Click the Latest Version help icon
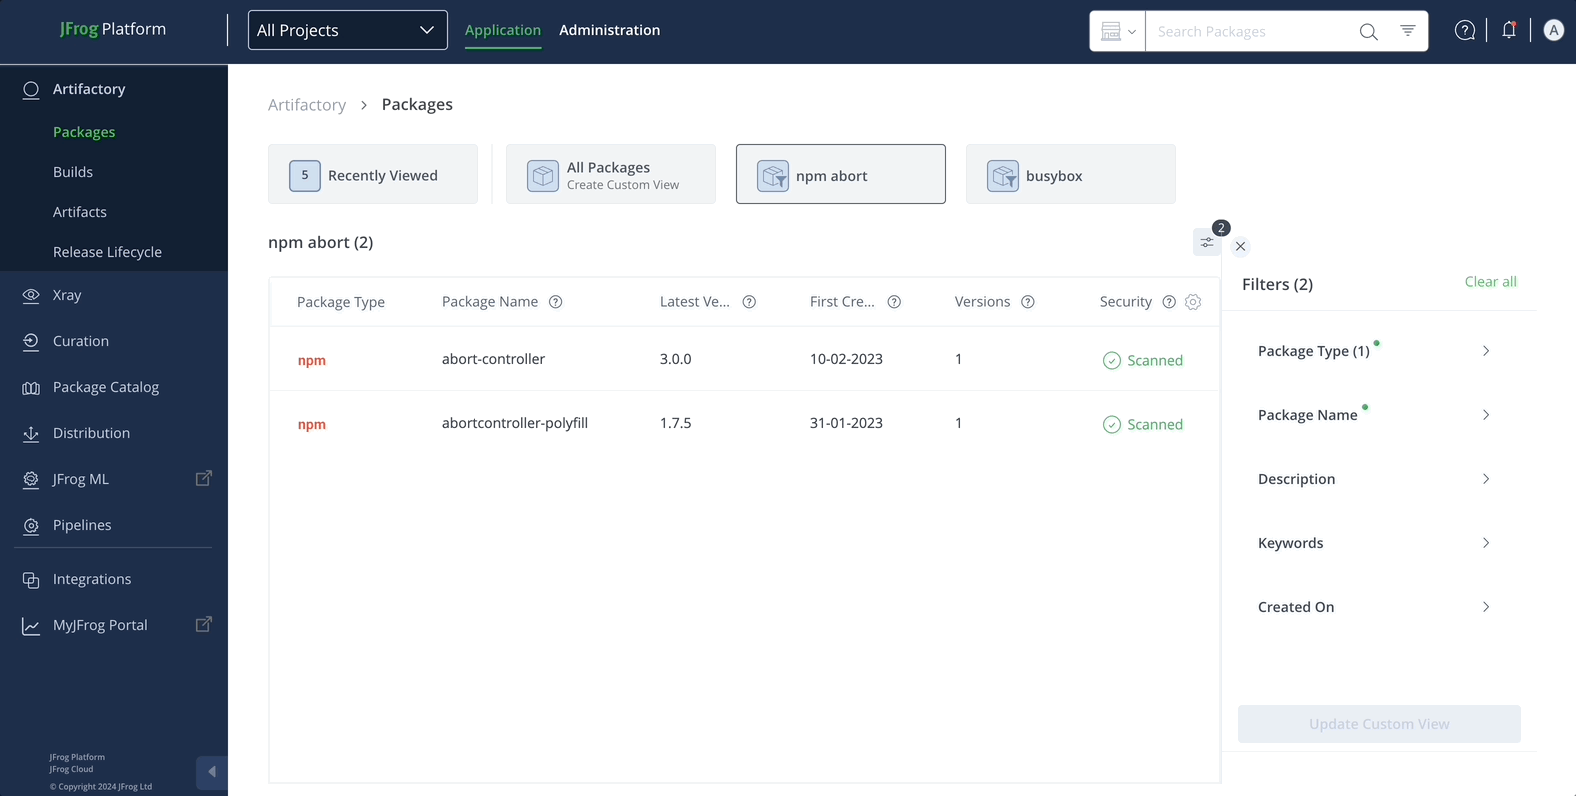 click(749, 302)
